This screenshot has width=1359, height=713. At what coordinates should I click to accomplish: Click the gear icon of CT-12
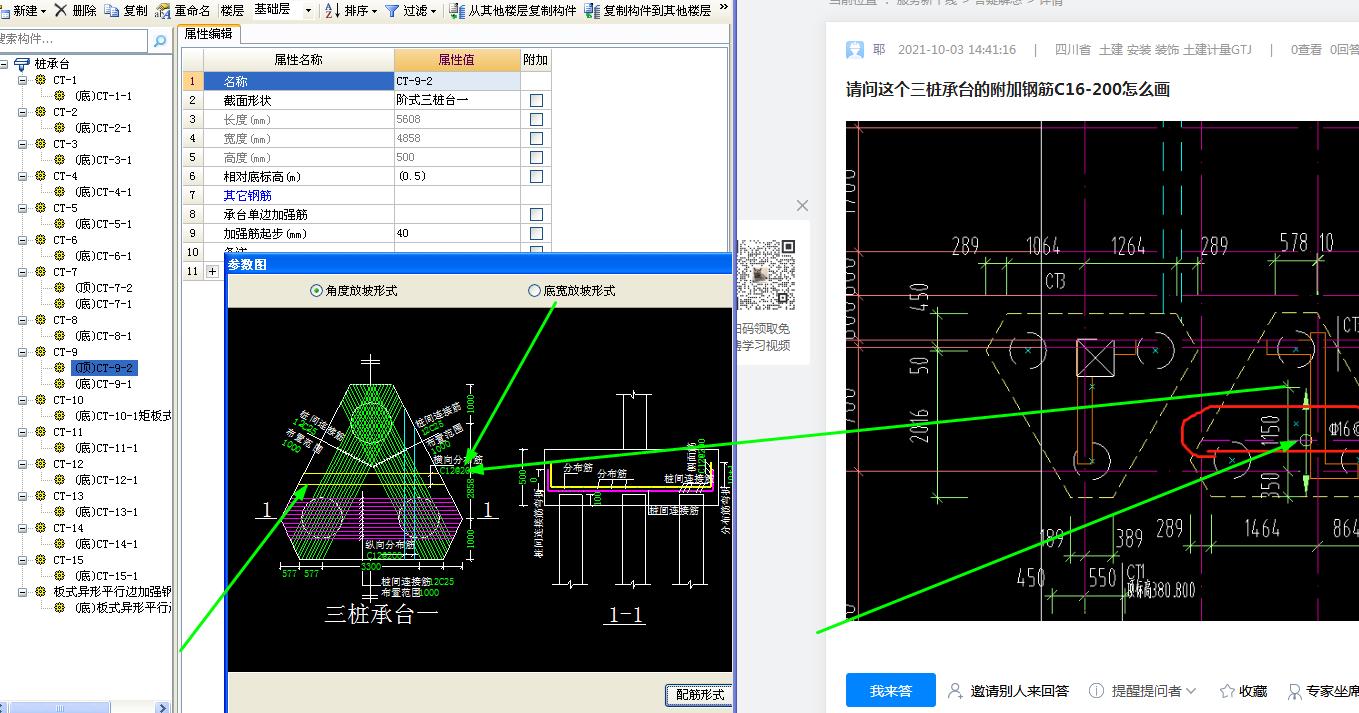pos(40,464)
